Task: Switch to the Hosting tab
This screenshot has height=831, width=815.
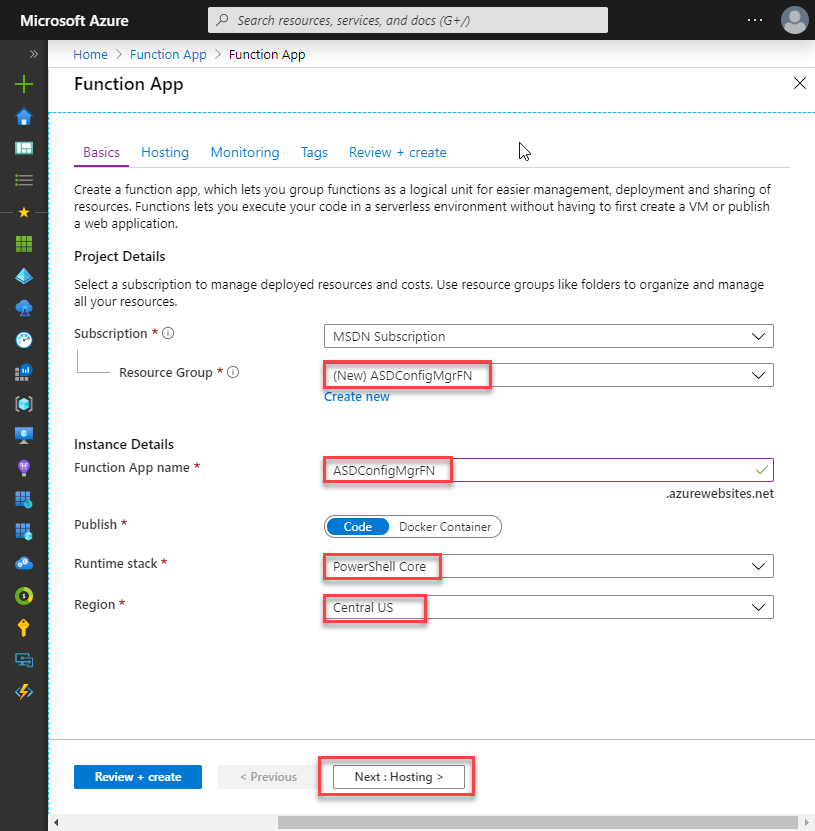Action: 165,153
